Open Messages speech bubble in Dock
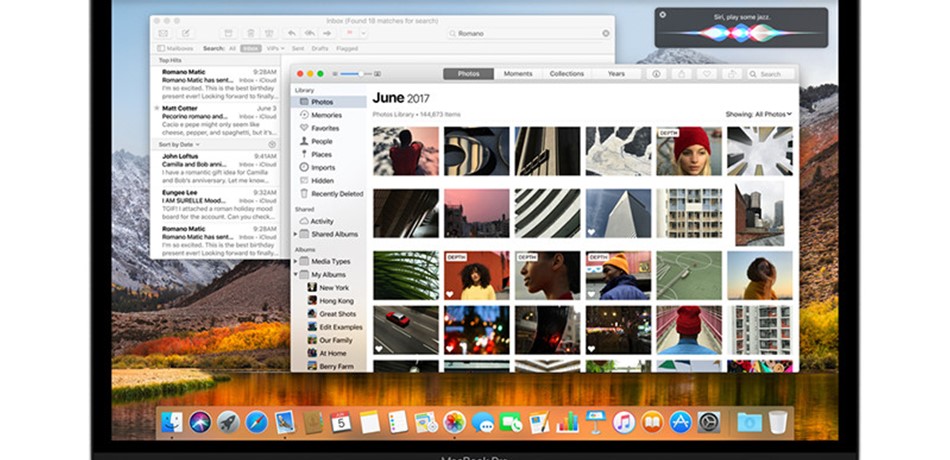 [483, 422]
